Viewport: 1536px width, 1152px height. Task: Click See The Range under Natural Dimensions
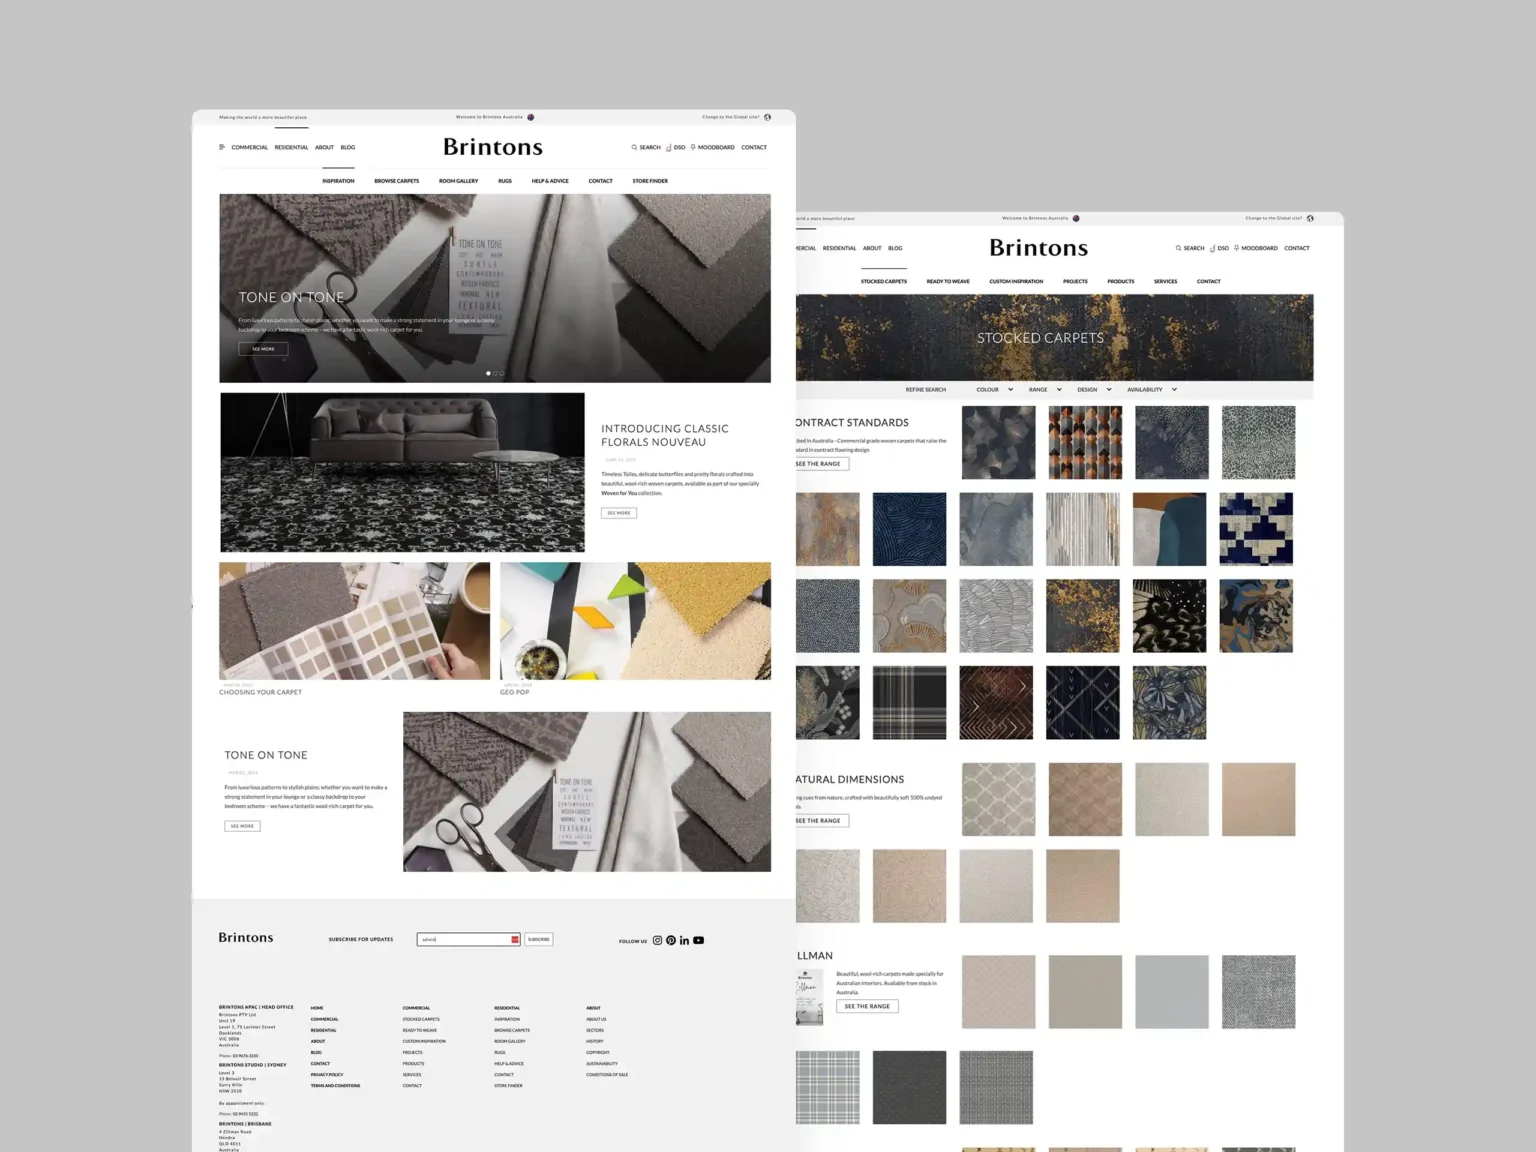[819, 820]
